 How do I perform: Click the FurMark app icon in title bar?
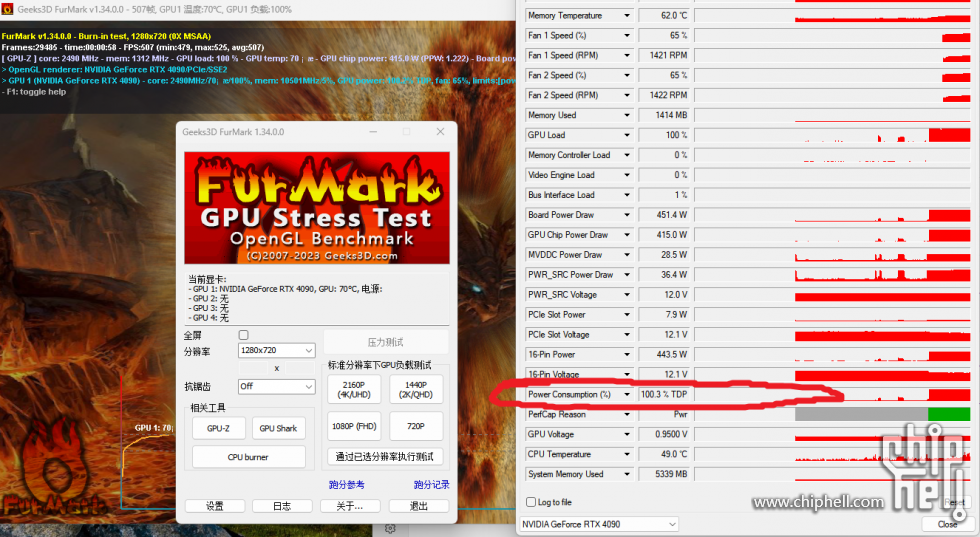[x=8, y=9]
